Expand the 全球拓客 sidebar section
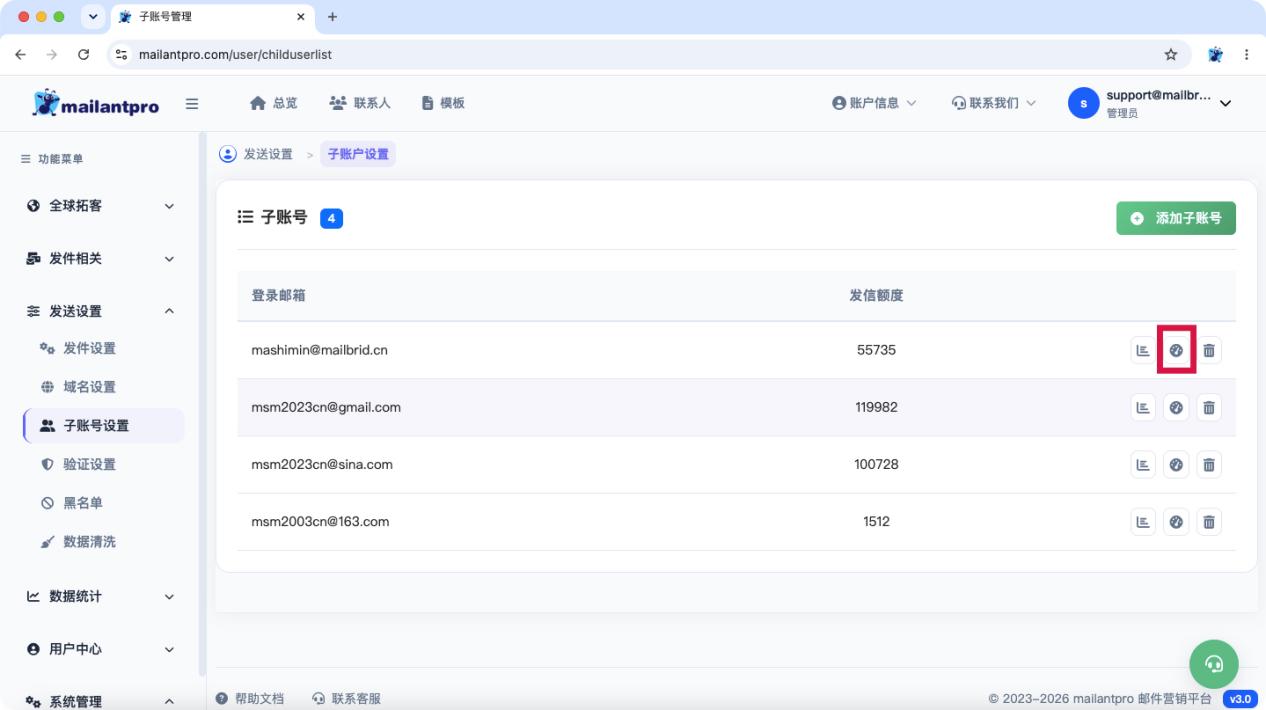Viewport: 1266px width, 710px height. (x=101, y=206)
